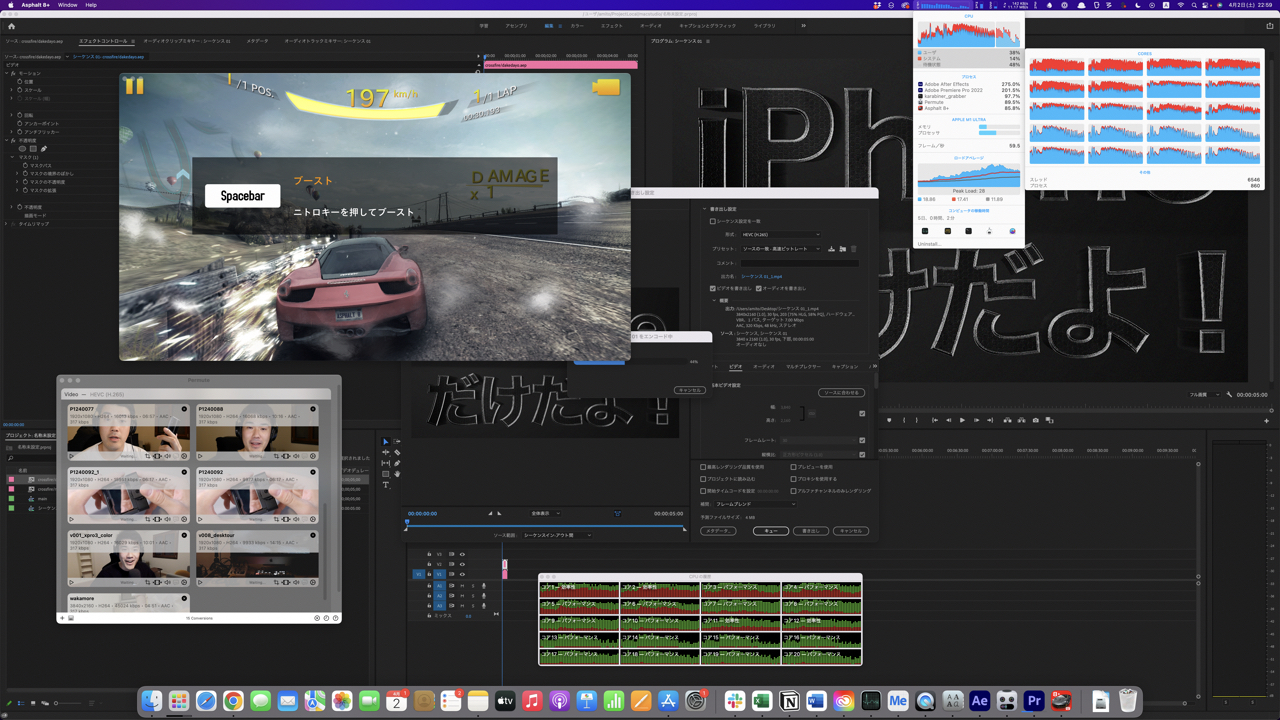Toggle ビデオを書き出し checkbox

[x=713, y=289]
